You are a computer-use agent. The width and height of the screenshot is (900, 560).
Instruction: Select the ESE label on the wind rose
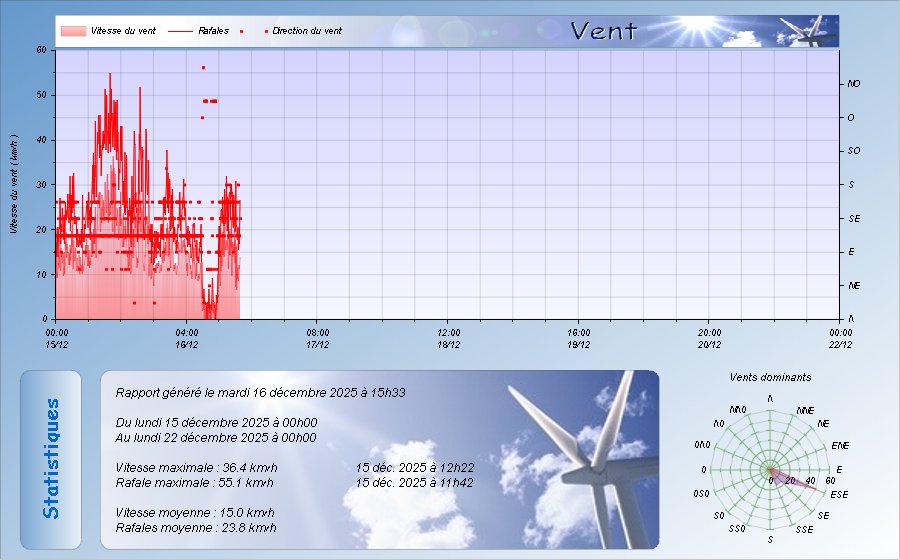pyautogui.click(x=840, y=494)
